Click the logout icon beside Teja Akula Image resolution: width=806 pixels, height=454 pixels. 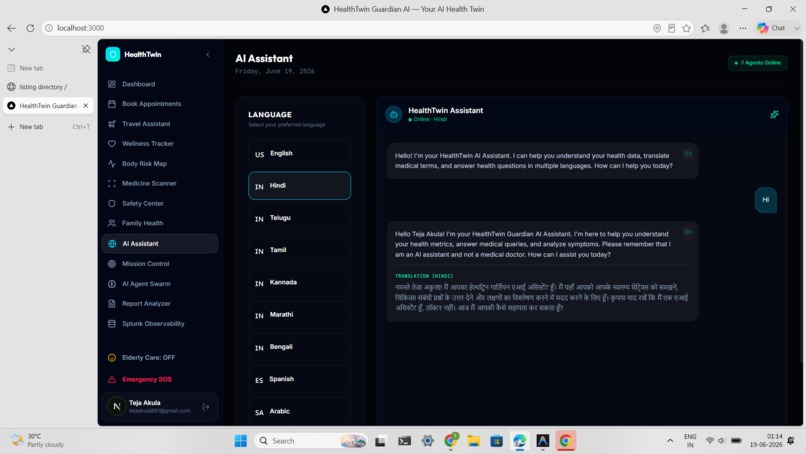(x=206, y=407)
